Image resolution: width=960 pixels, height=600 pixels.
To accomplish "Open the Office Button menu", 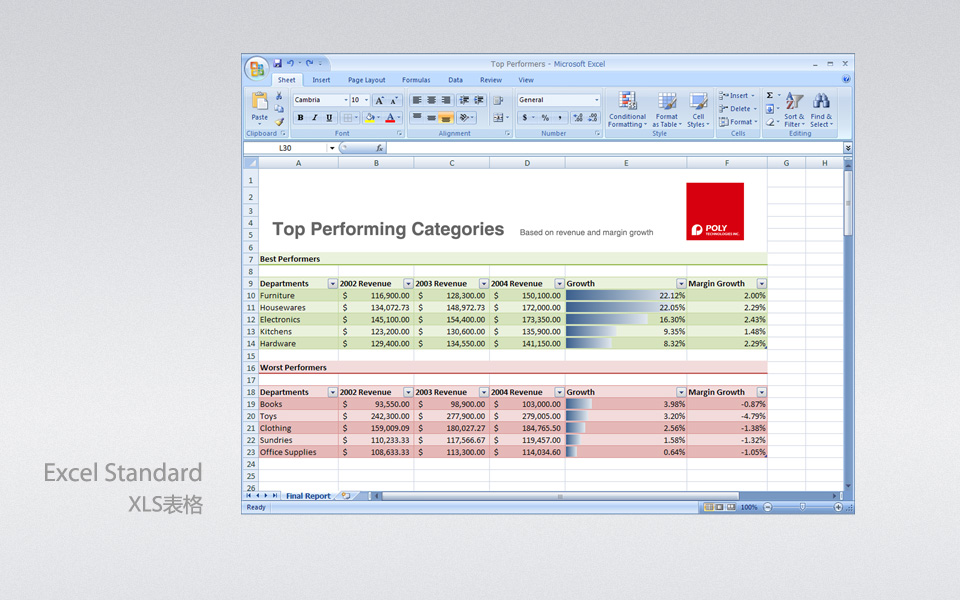I will coord(257,68).
